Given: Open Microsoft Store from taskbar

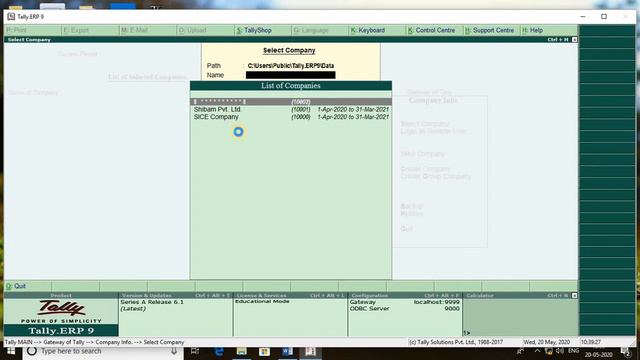Looking at the screenshot, I should coord(264,351).
